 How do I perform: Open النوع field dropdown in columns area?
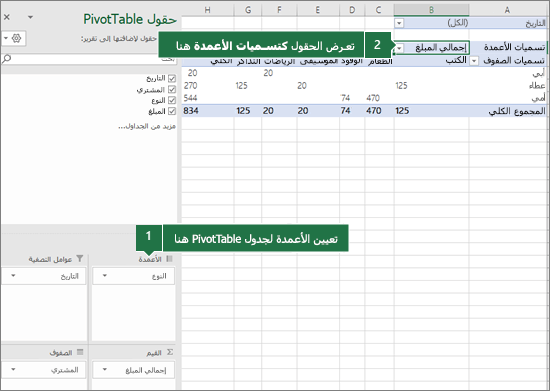[105, 276]
